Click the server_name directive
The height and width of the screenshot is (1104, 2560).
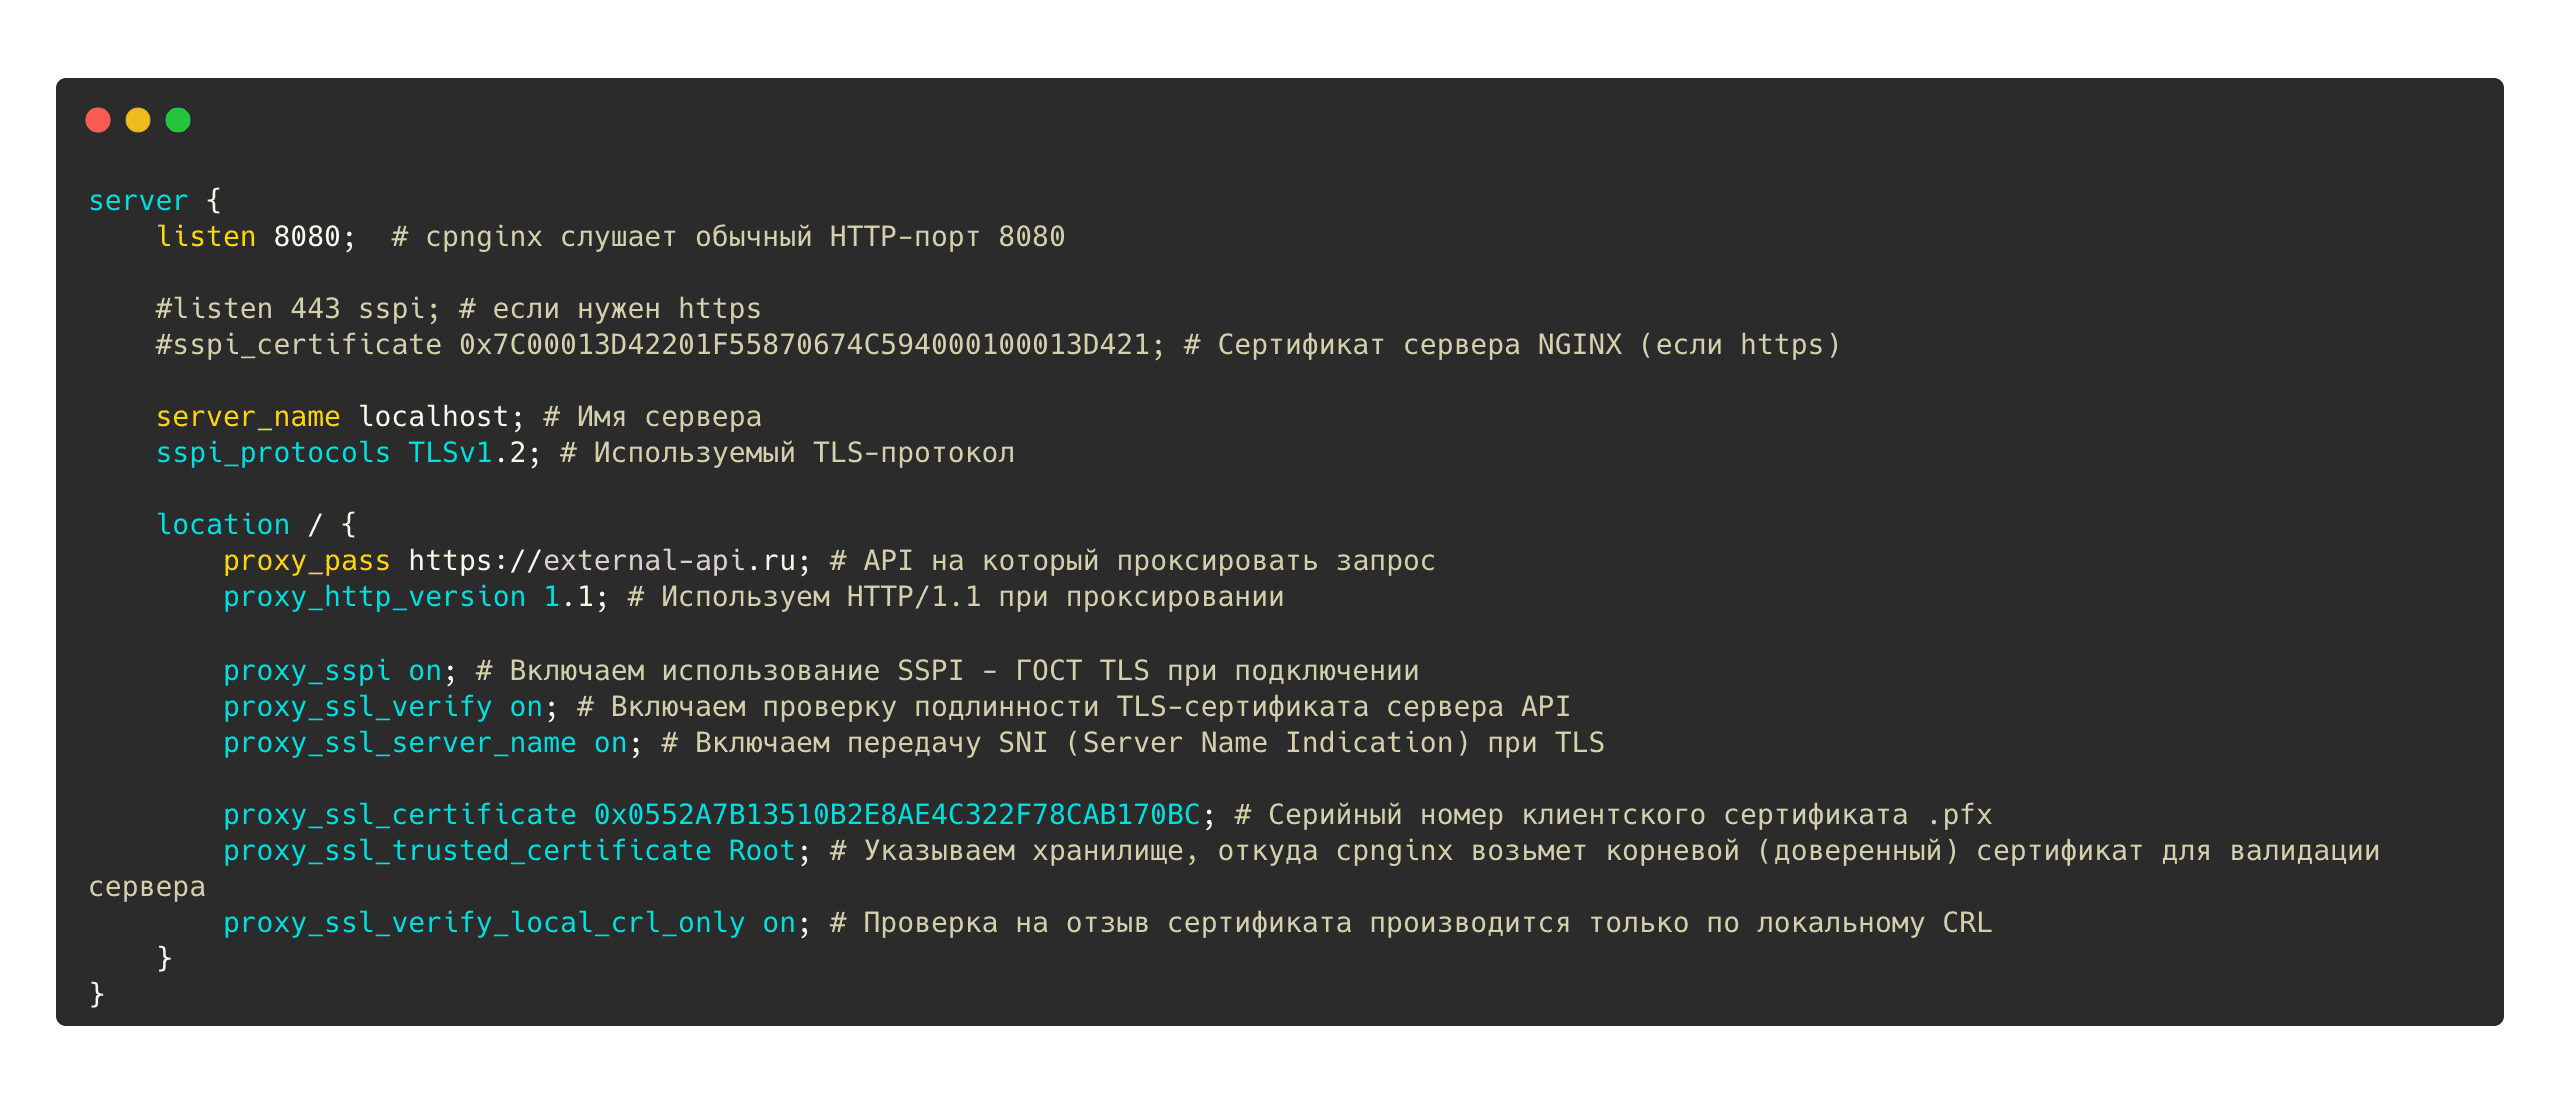pyautogui.click(x=248, y=417)
